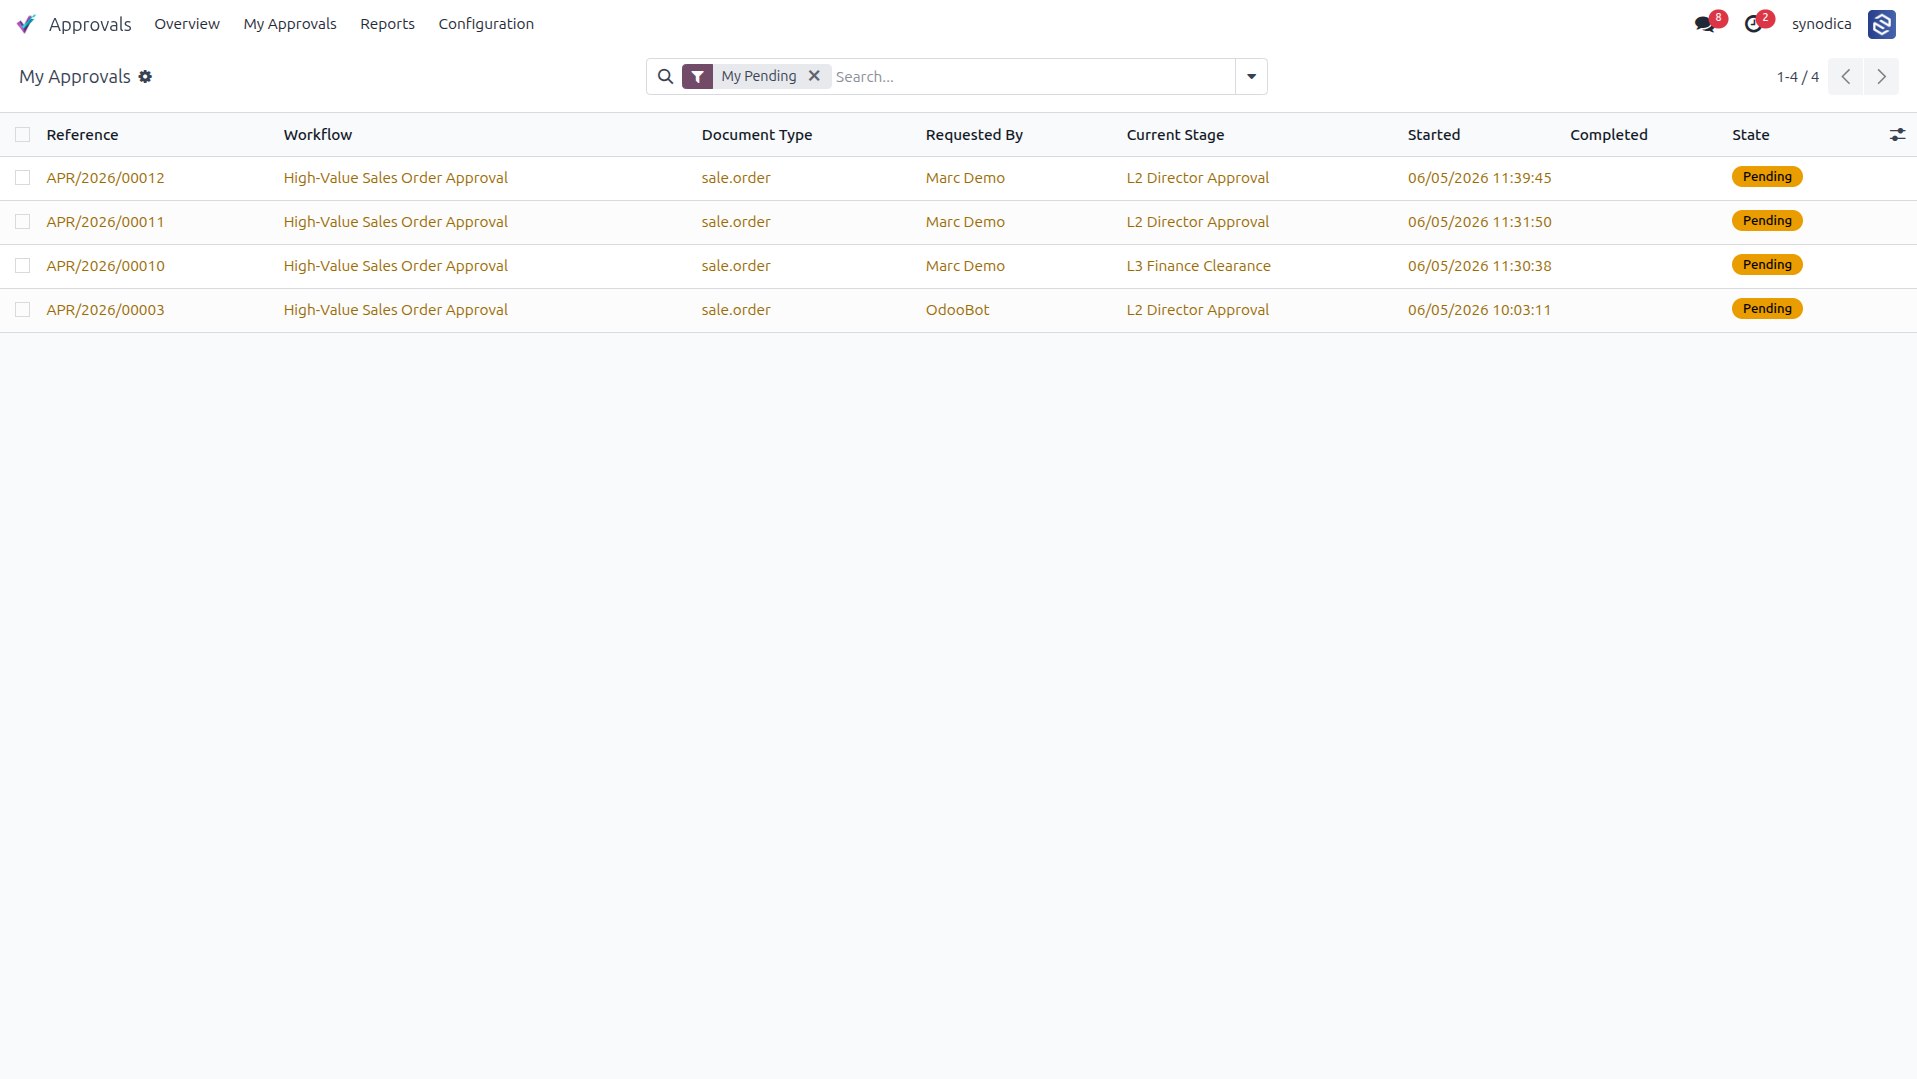Open the Approvals app home icon

click(26, 24)
